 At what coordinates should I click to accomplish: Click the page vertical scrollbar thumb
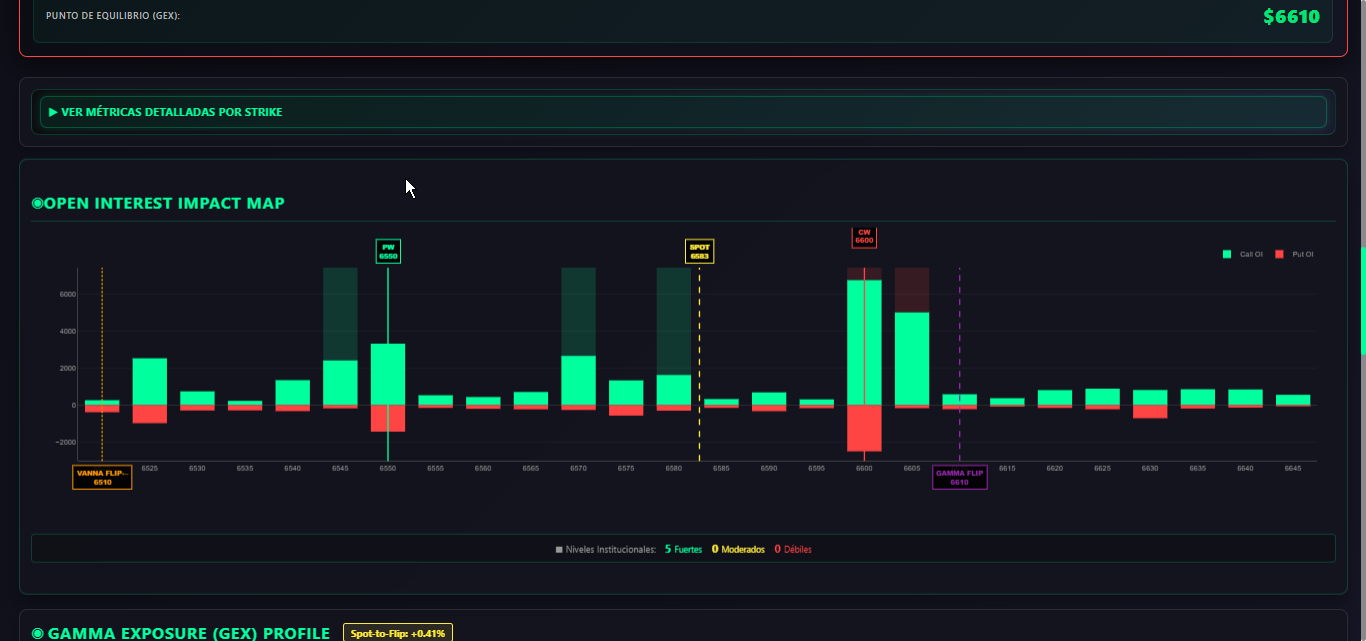[1362, 300]
